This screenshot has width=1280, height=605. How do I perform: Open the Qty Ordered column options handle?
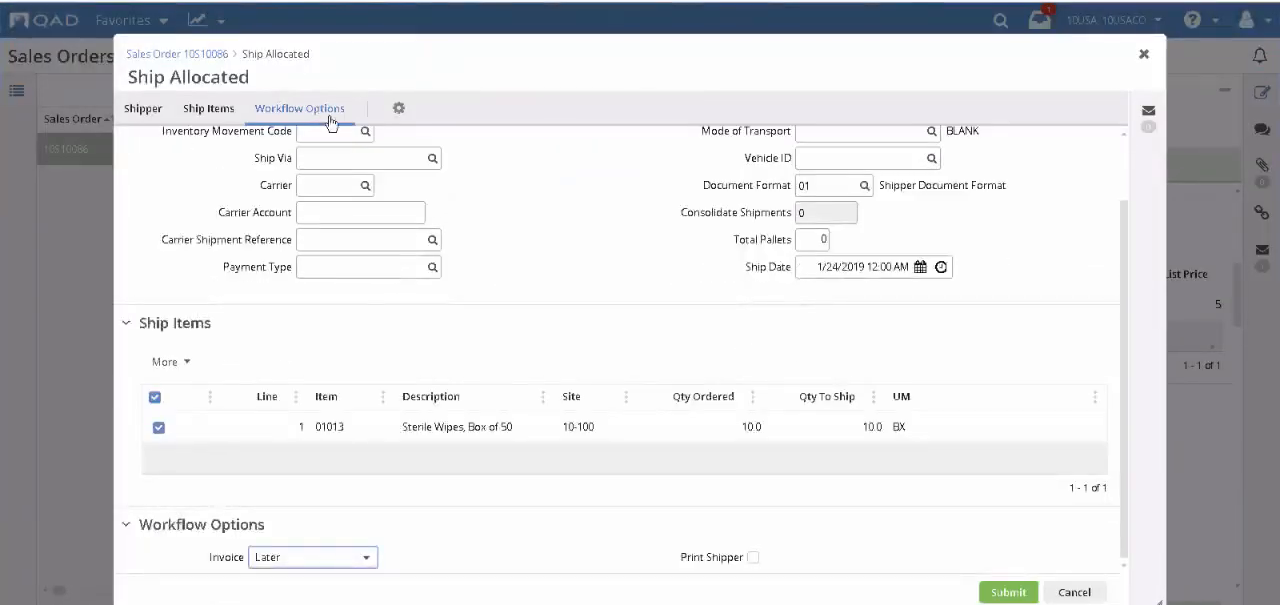click(752, 397)
